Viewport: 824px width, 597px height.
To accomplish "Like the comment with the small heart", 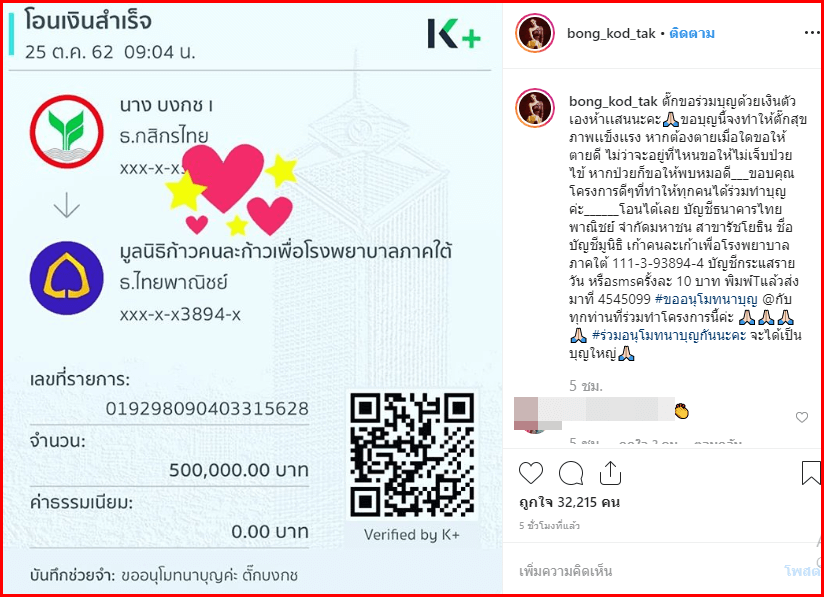I will [801, 417].
